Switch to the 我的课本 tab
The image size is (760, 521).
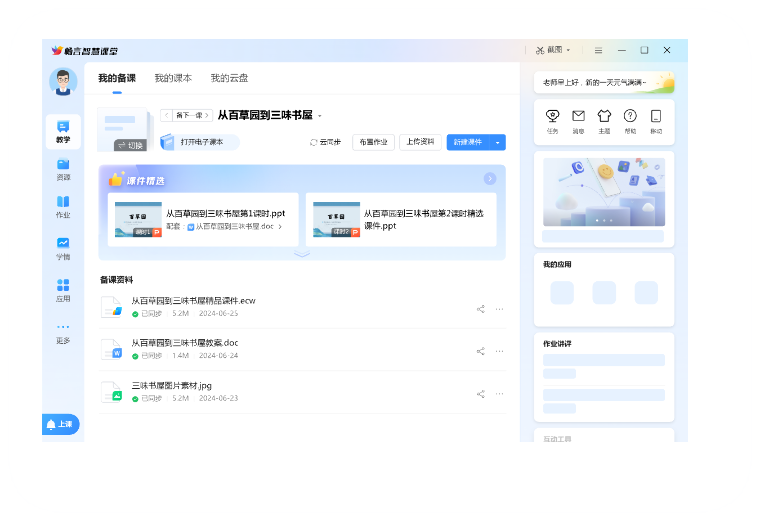coord(173,78)
